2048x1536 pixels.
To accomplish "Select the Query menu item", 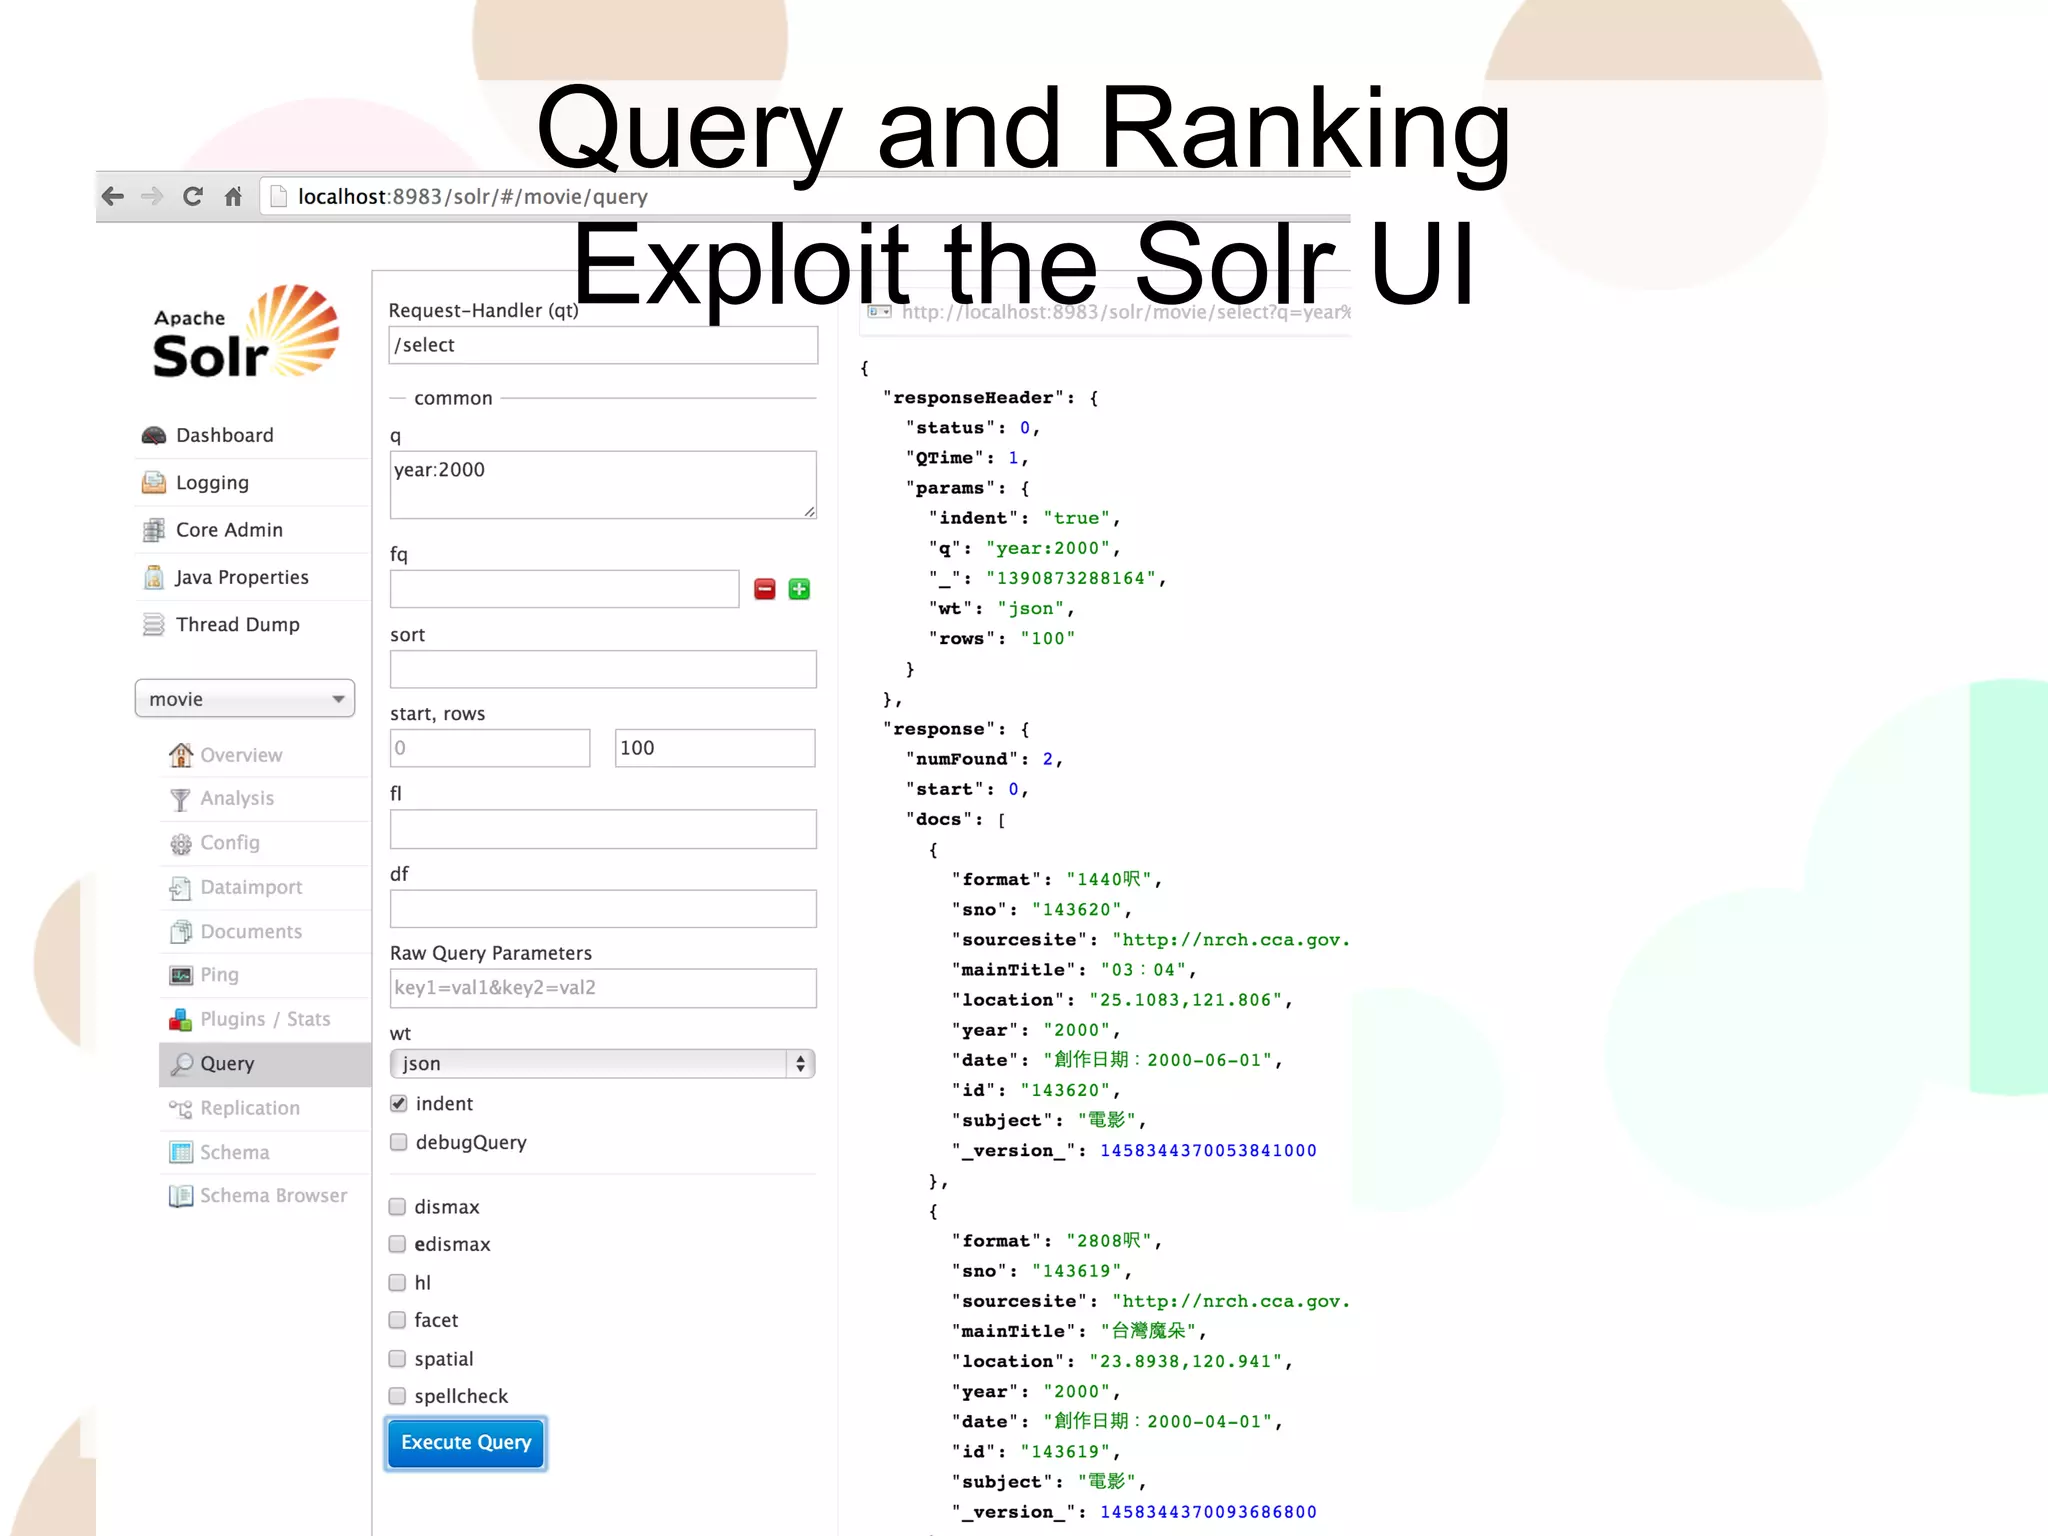I will 265,1064.
